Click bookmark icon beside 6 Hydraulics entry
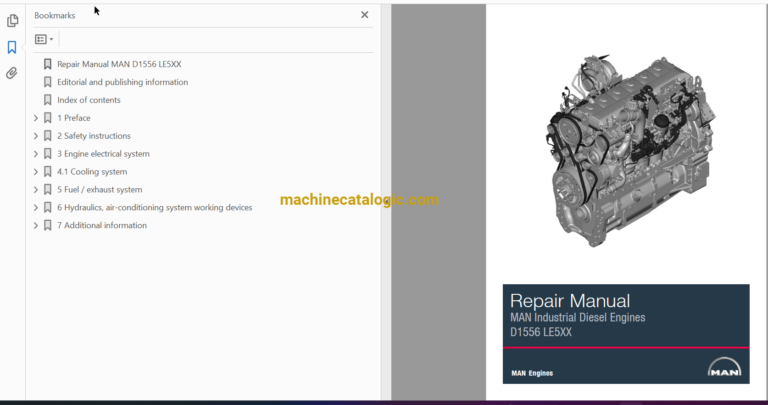 pyautogui.click(x=48, y=208)
